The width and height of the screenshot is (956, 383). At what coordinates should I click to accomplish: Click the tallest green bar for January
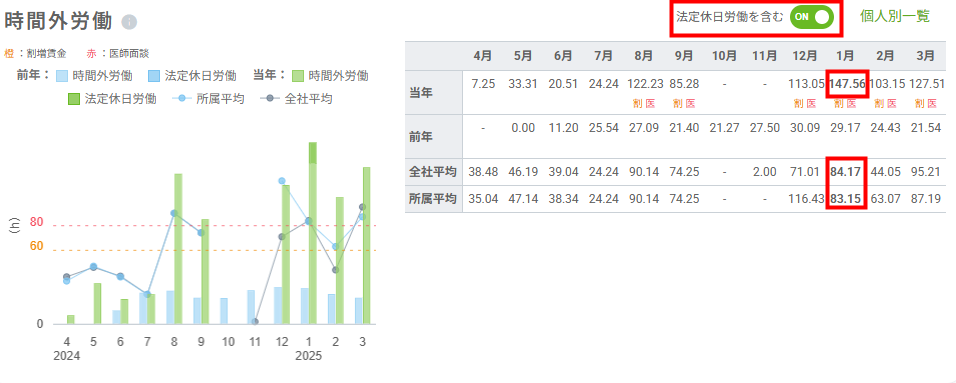click(313, 233)
